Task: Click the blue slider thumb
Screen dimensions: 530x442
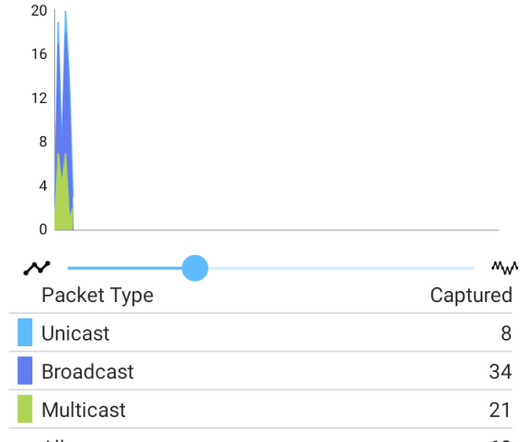Action: point(195,268)
